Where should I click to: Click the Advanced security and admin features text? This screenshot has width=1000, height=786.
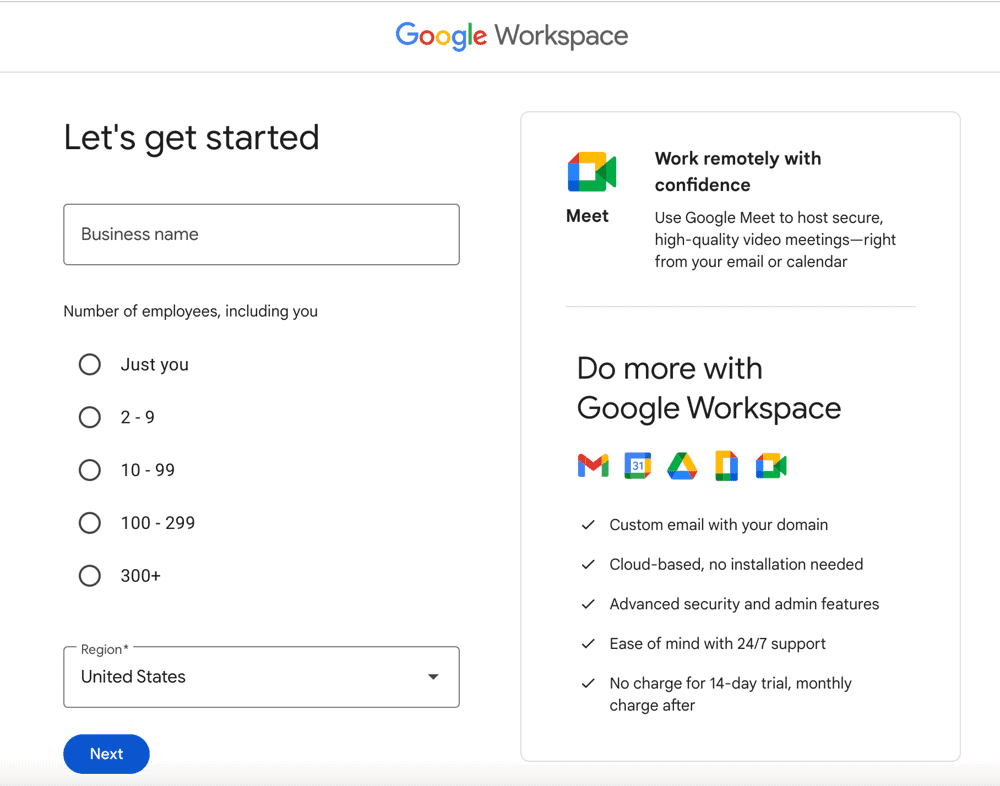click(x=744, y=604)
